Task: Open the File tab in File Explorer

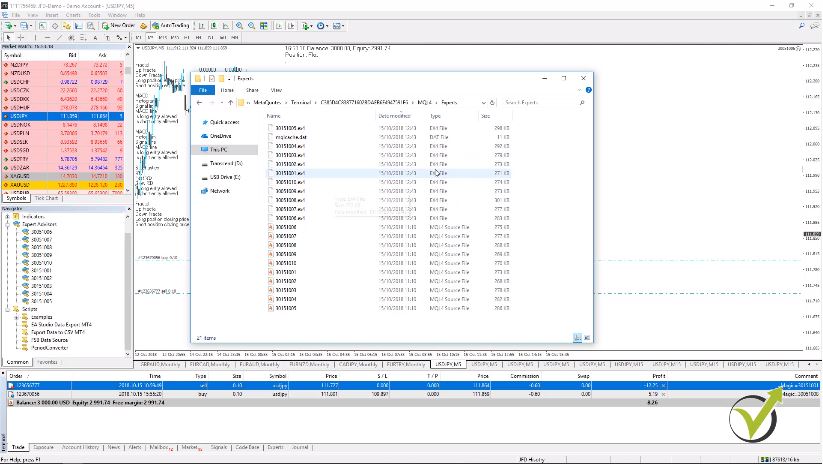Action: pyautogui.click(x=203, y=90)
